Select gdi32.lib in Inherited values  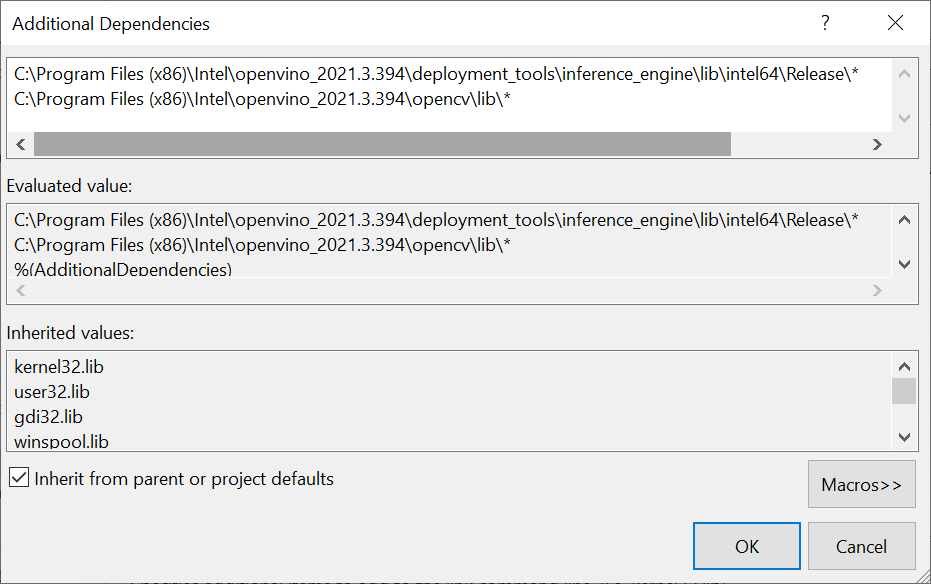click(x=48, y=416)
